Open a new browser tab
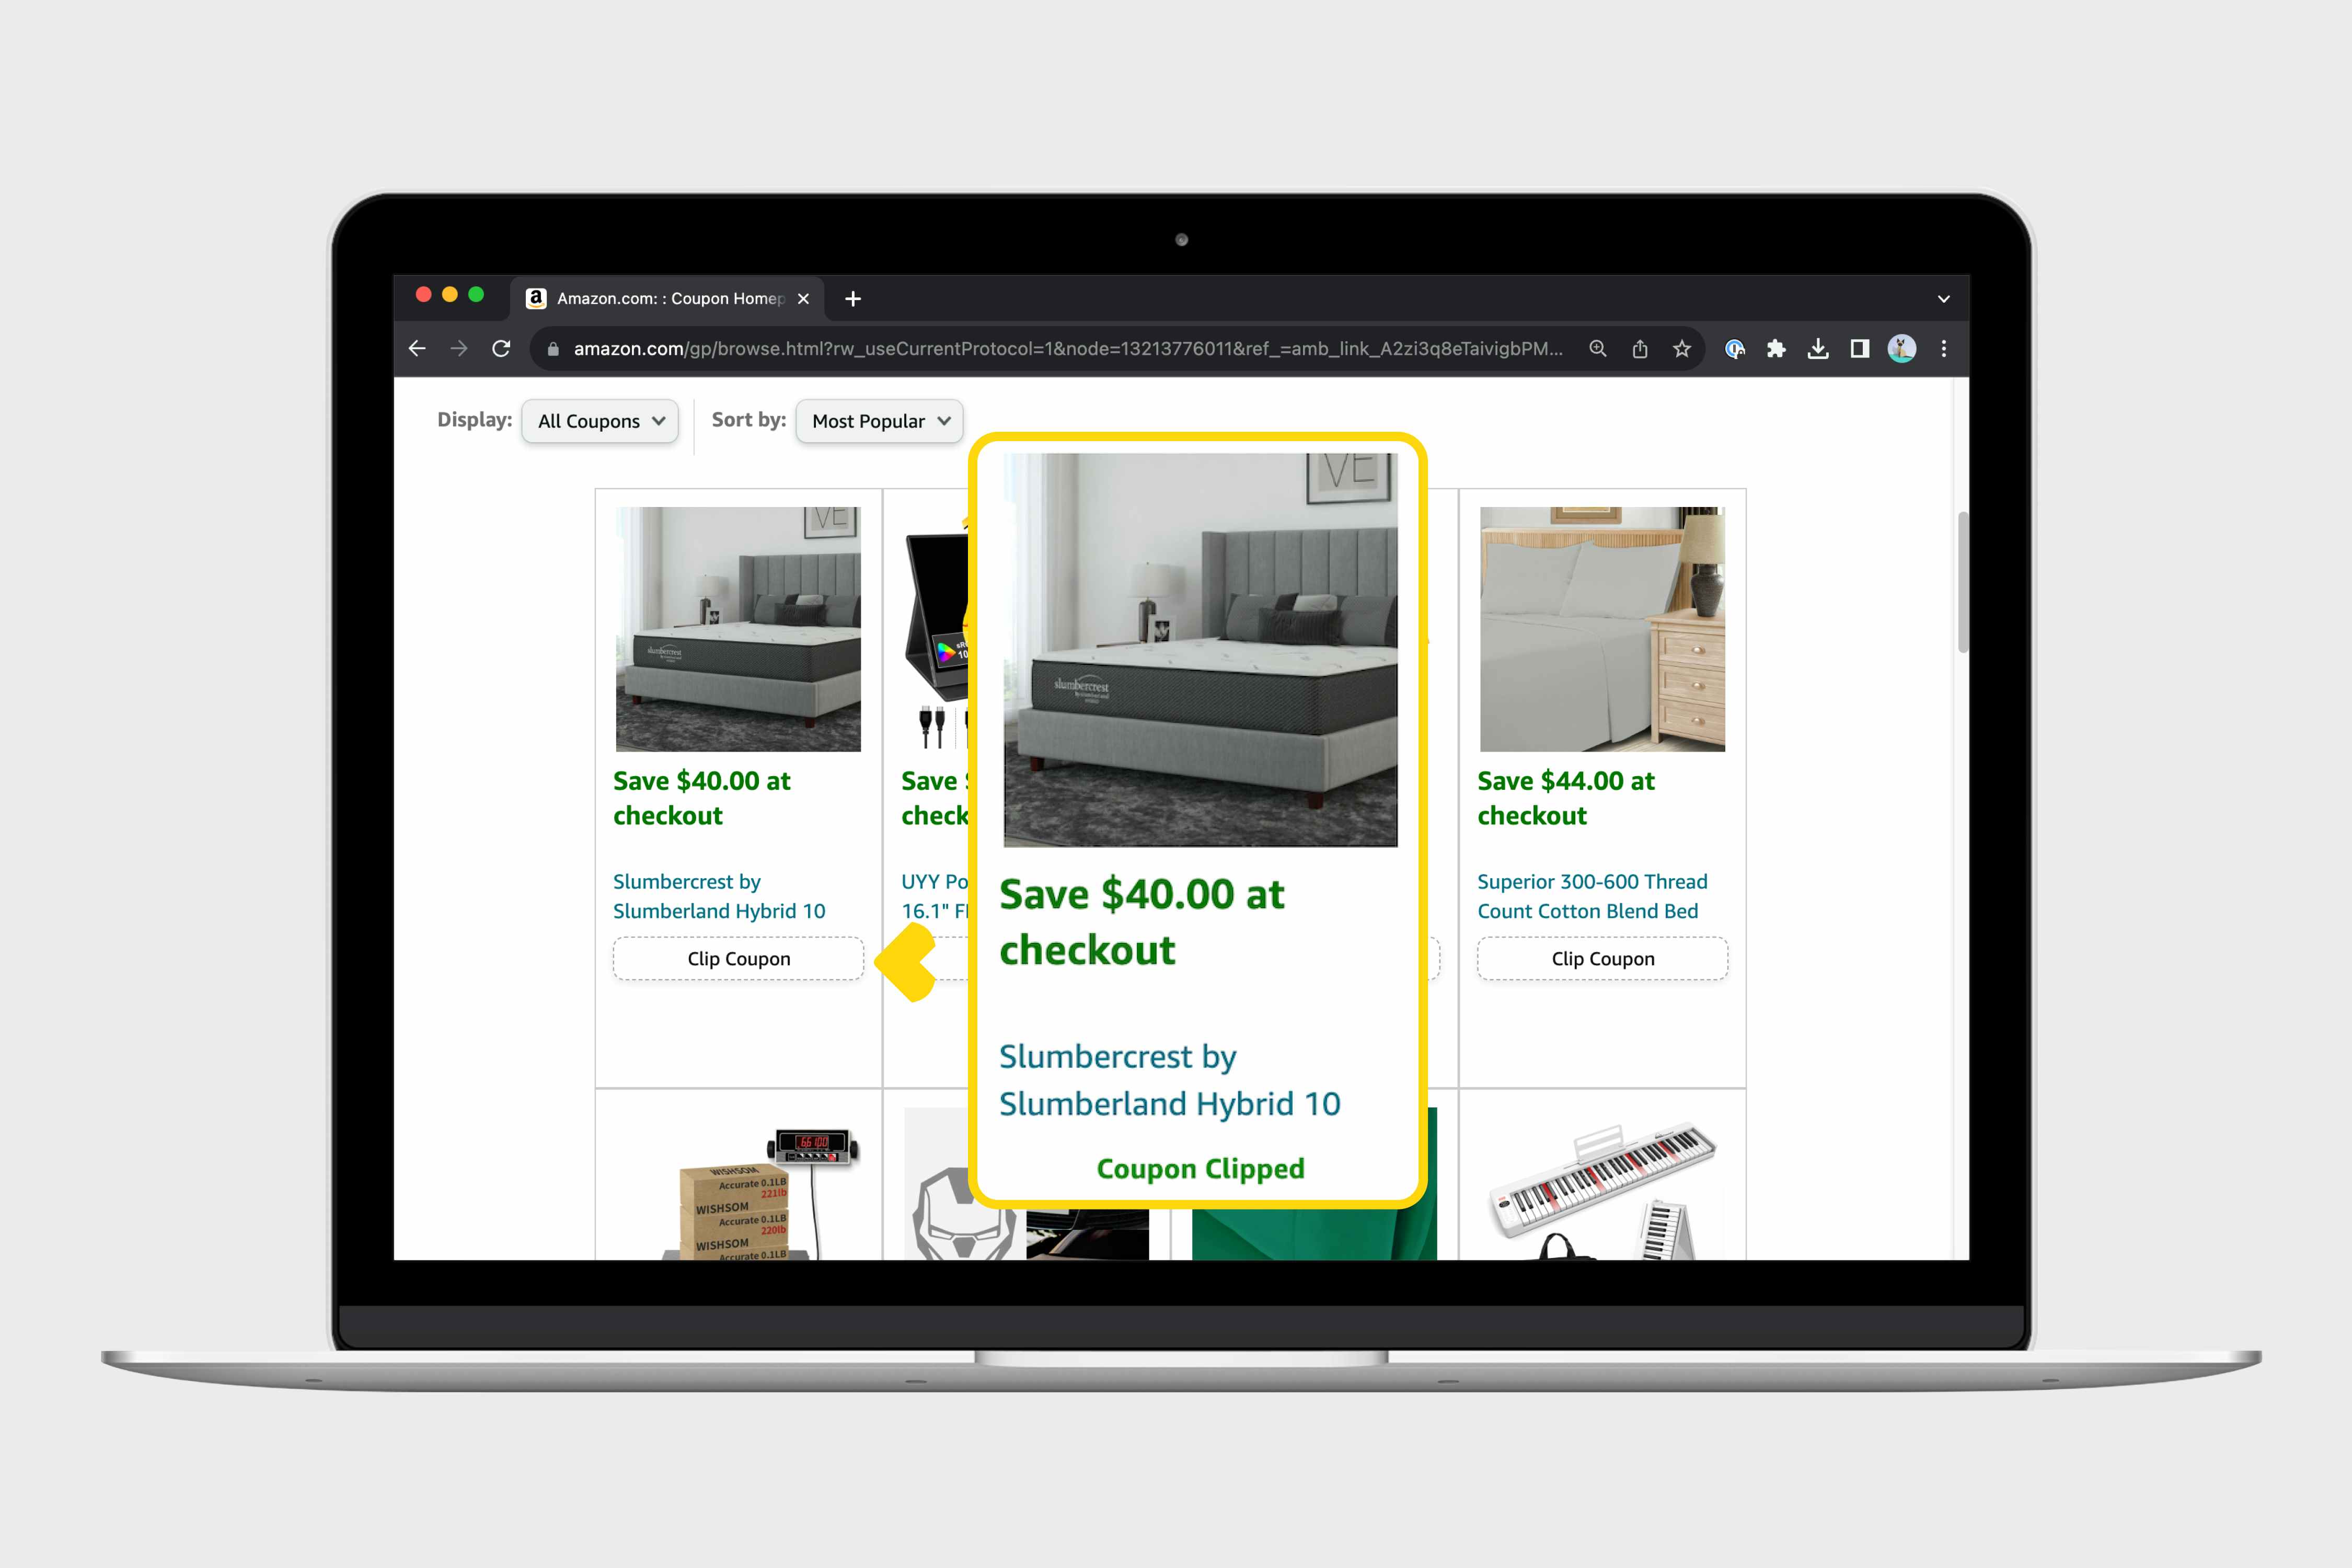This screenshot has width=2352, height=1568. [853, 299]
